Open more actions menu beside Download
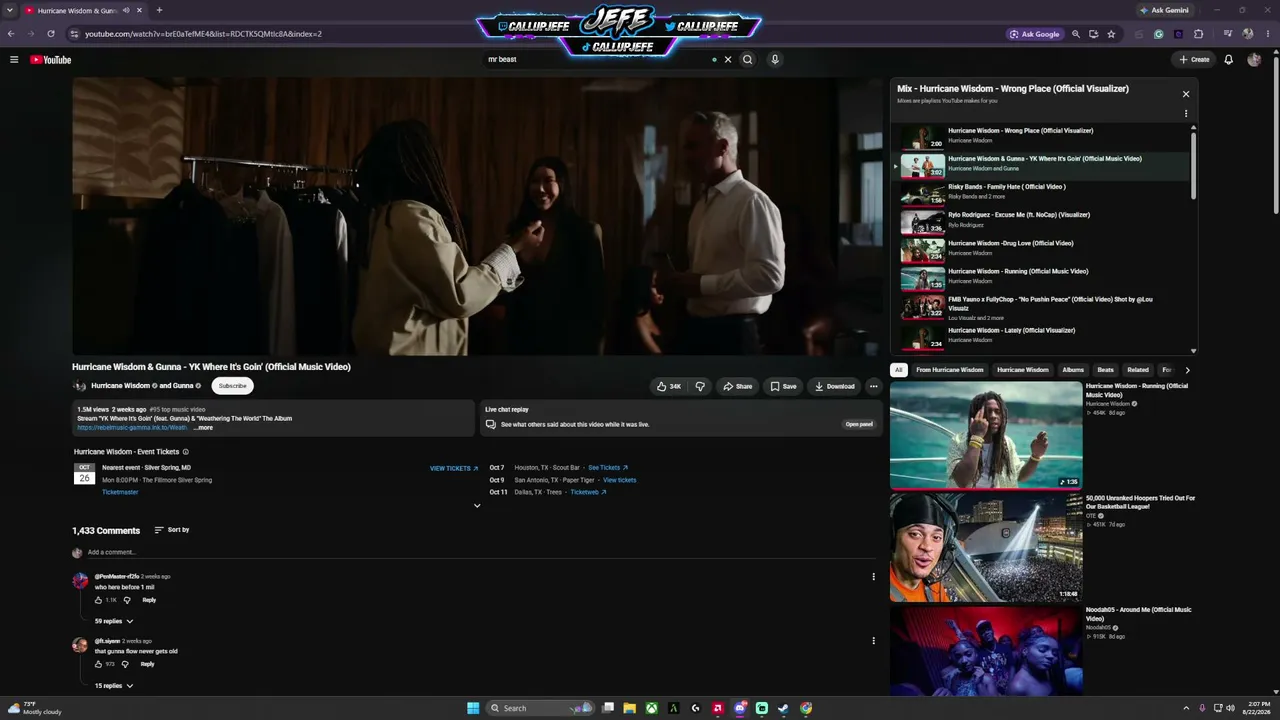Viewport: 1280px width, 720px height. (873, 386)
